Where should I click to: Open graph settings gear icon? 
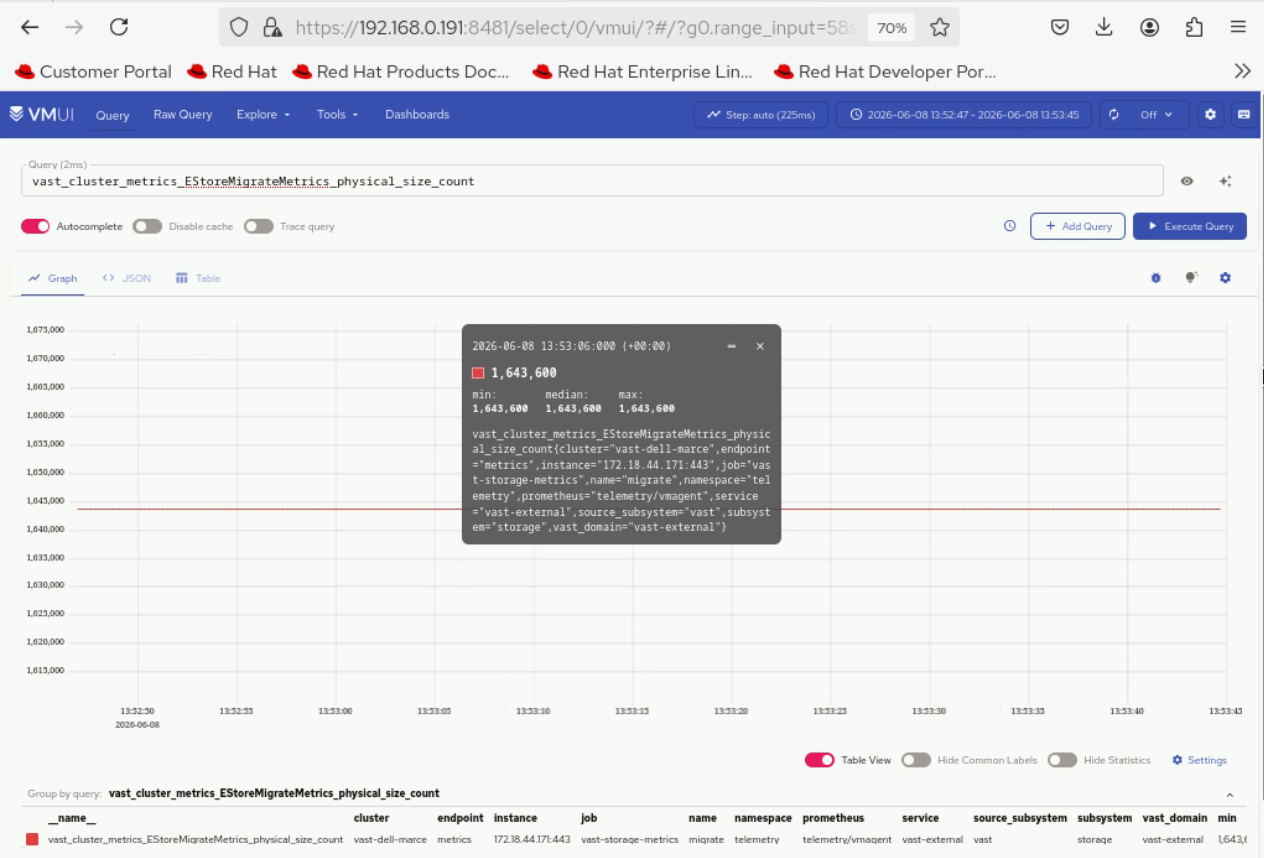point(1225,278)
